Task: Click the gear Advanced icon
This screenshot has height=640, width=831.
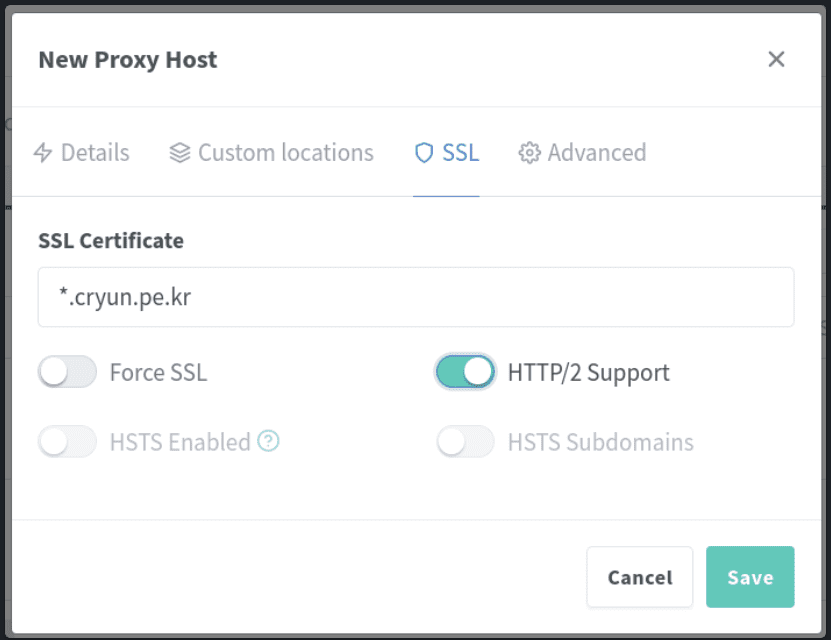Action: point(529,153)
